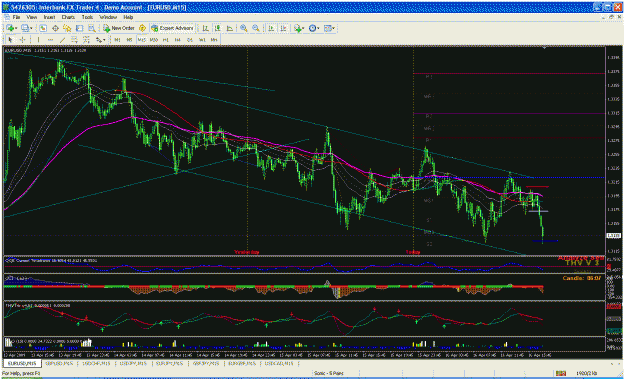625x379 pixels.
Task: Switch timeframe to M1
Action: pyautogui.click(x=117, y=40)
